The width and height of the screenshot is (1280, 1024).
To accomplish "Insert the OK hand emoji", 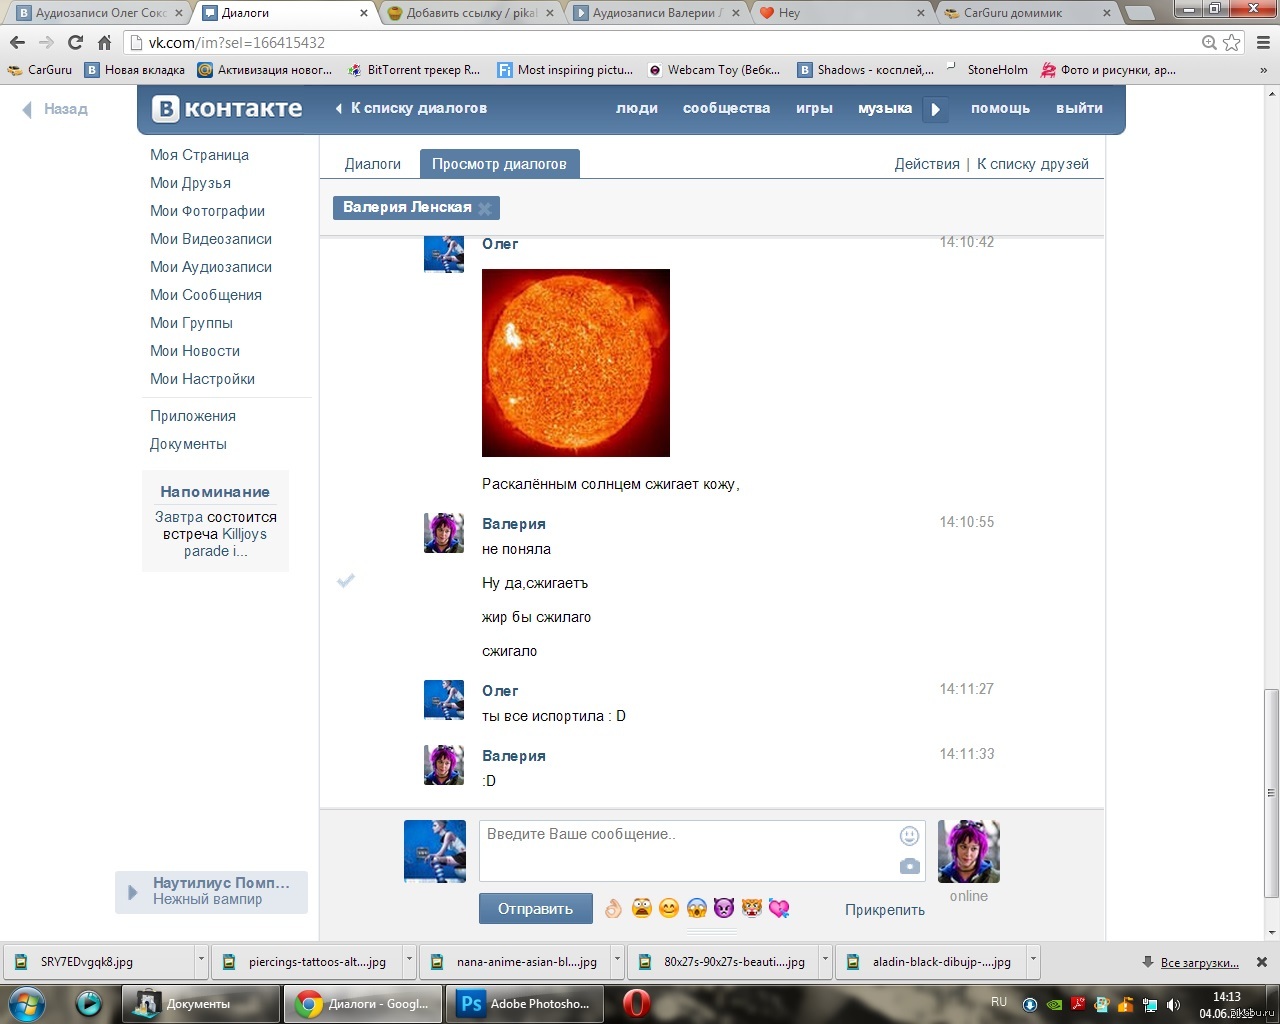I will click(x=613, y=908).
